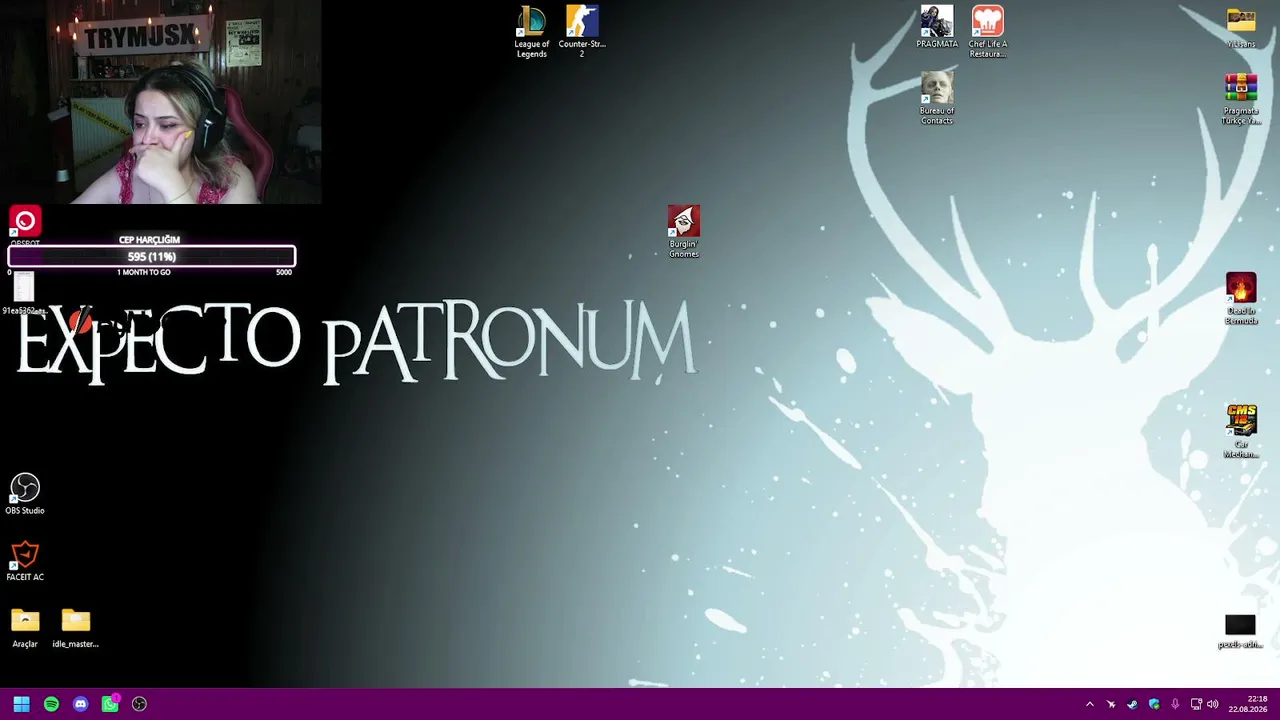Select the Bureau of Contacts icon
The width and height of the screenshot is (1280, 720).
[937, 98]
